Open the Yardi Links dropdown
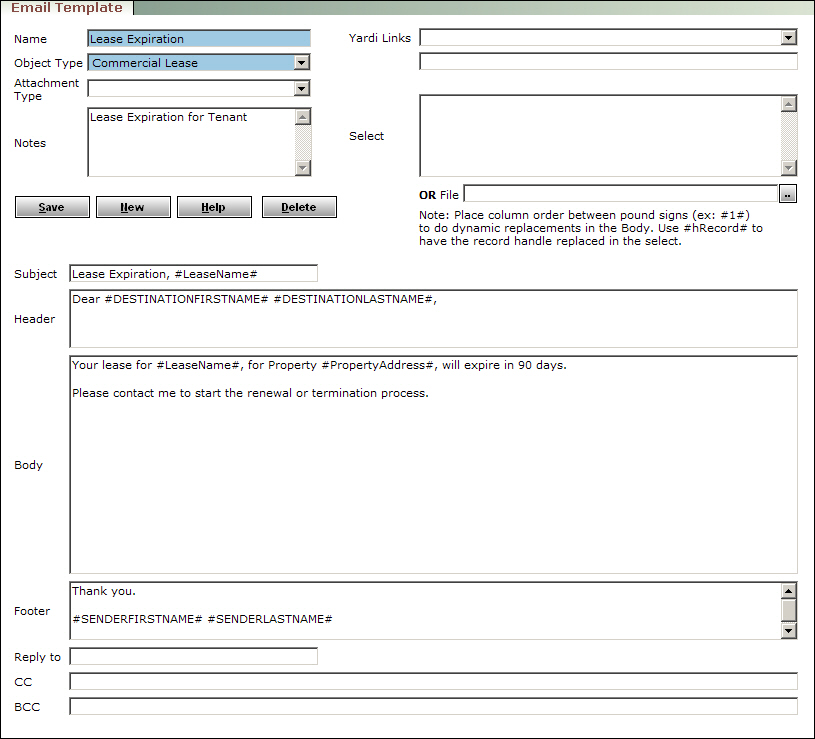This screenshot has width=815, height=739. click(789, 37)
